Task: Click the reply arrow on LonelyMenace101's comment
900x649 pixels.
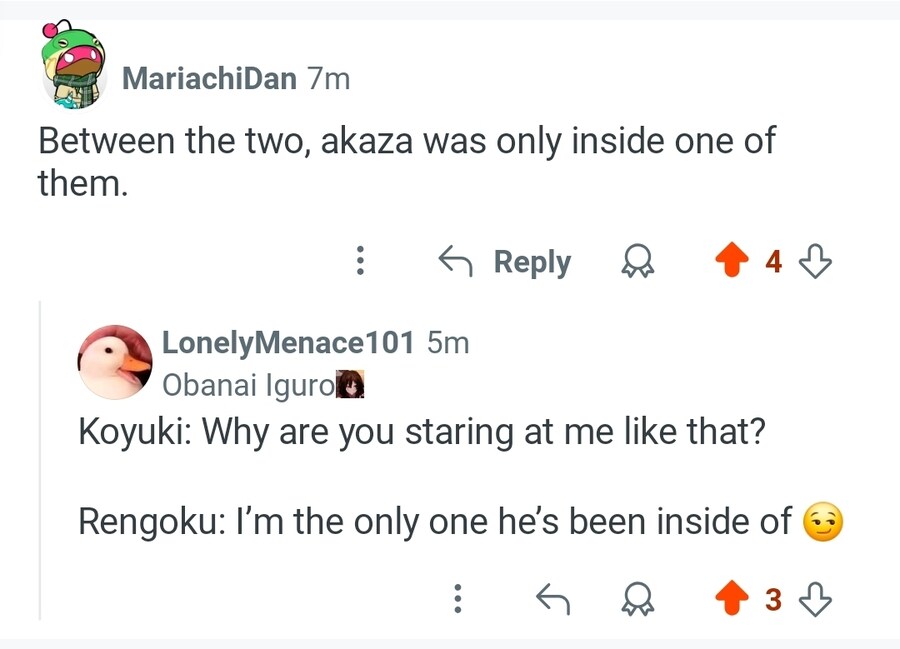Action: pyautogui.click(x=553, y=599)
